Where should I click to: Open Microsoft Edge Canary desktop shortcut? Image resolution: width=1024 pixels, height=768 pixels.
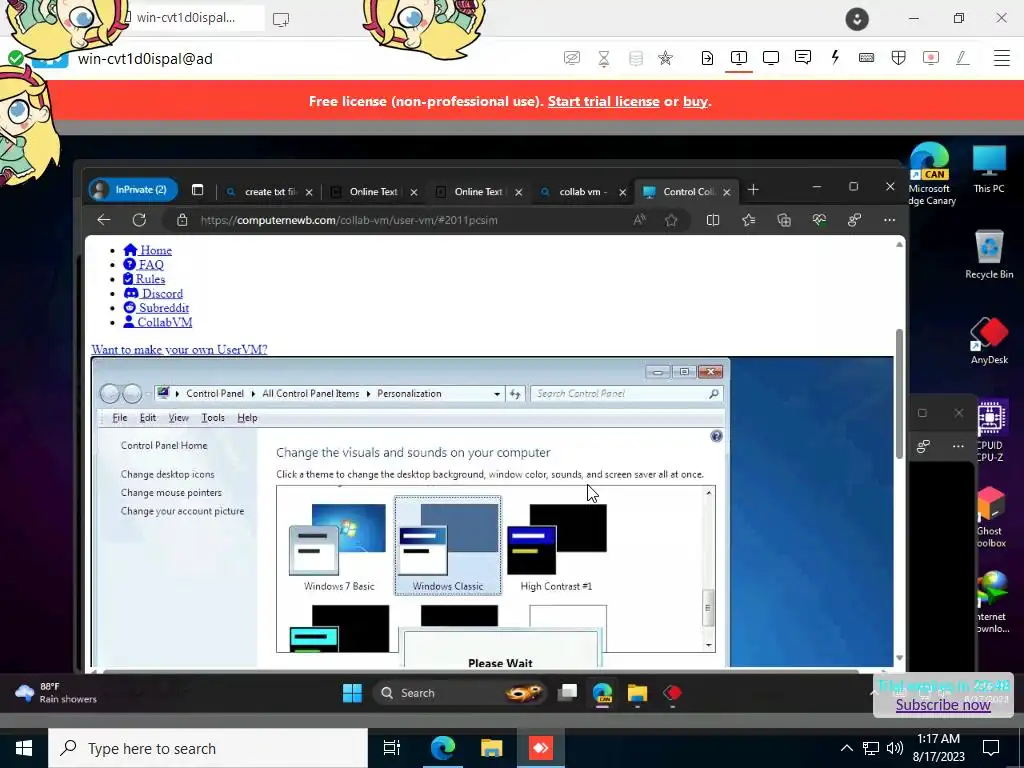coord(930,174)
